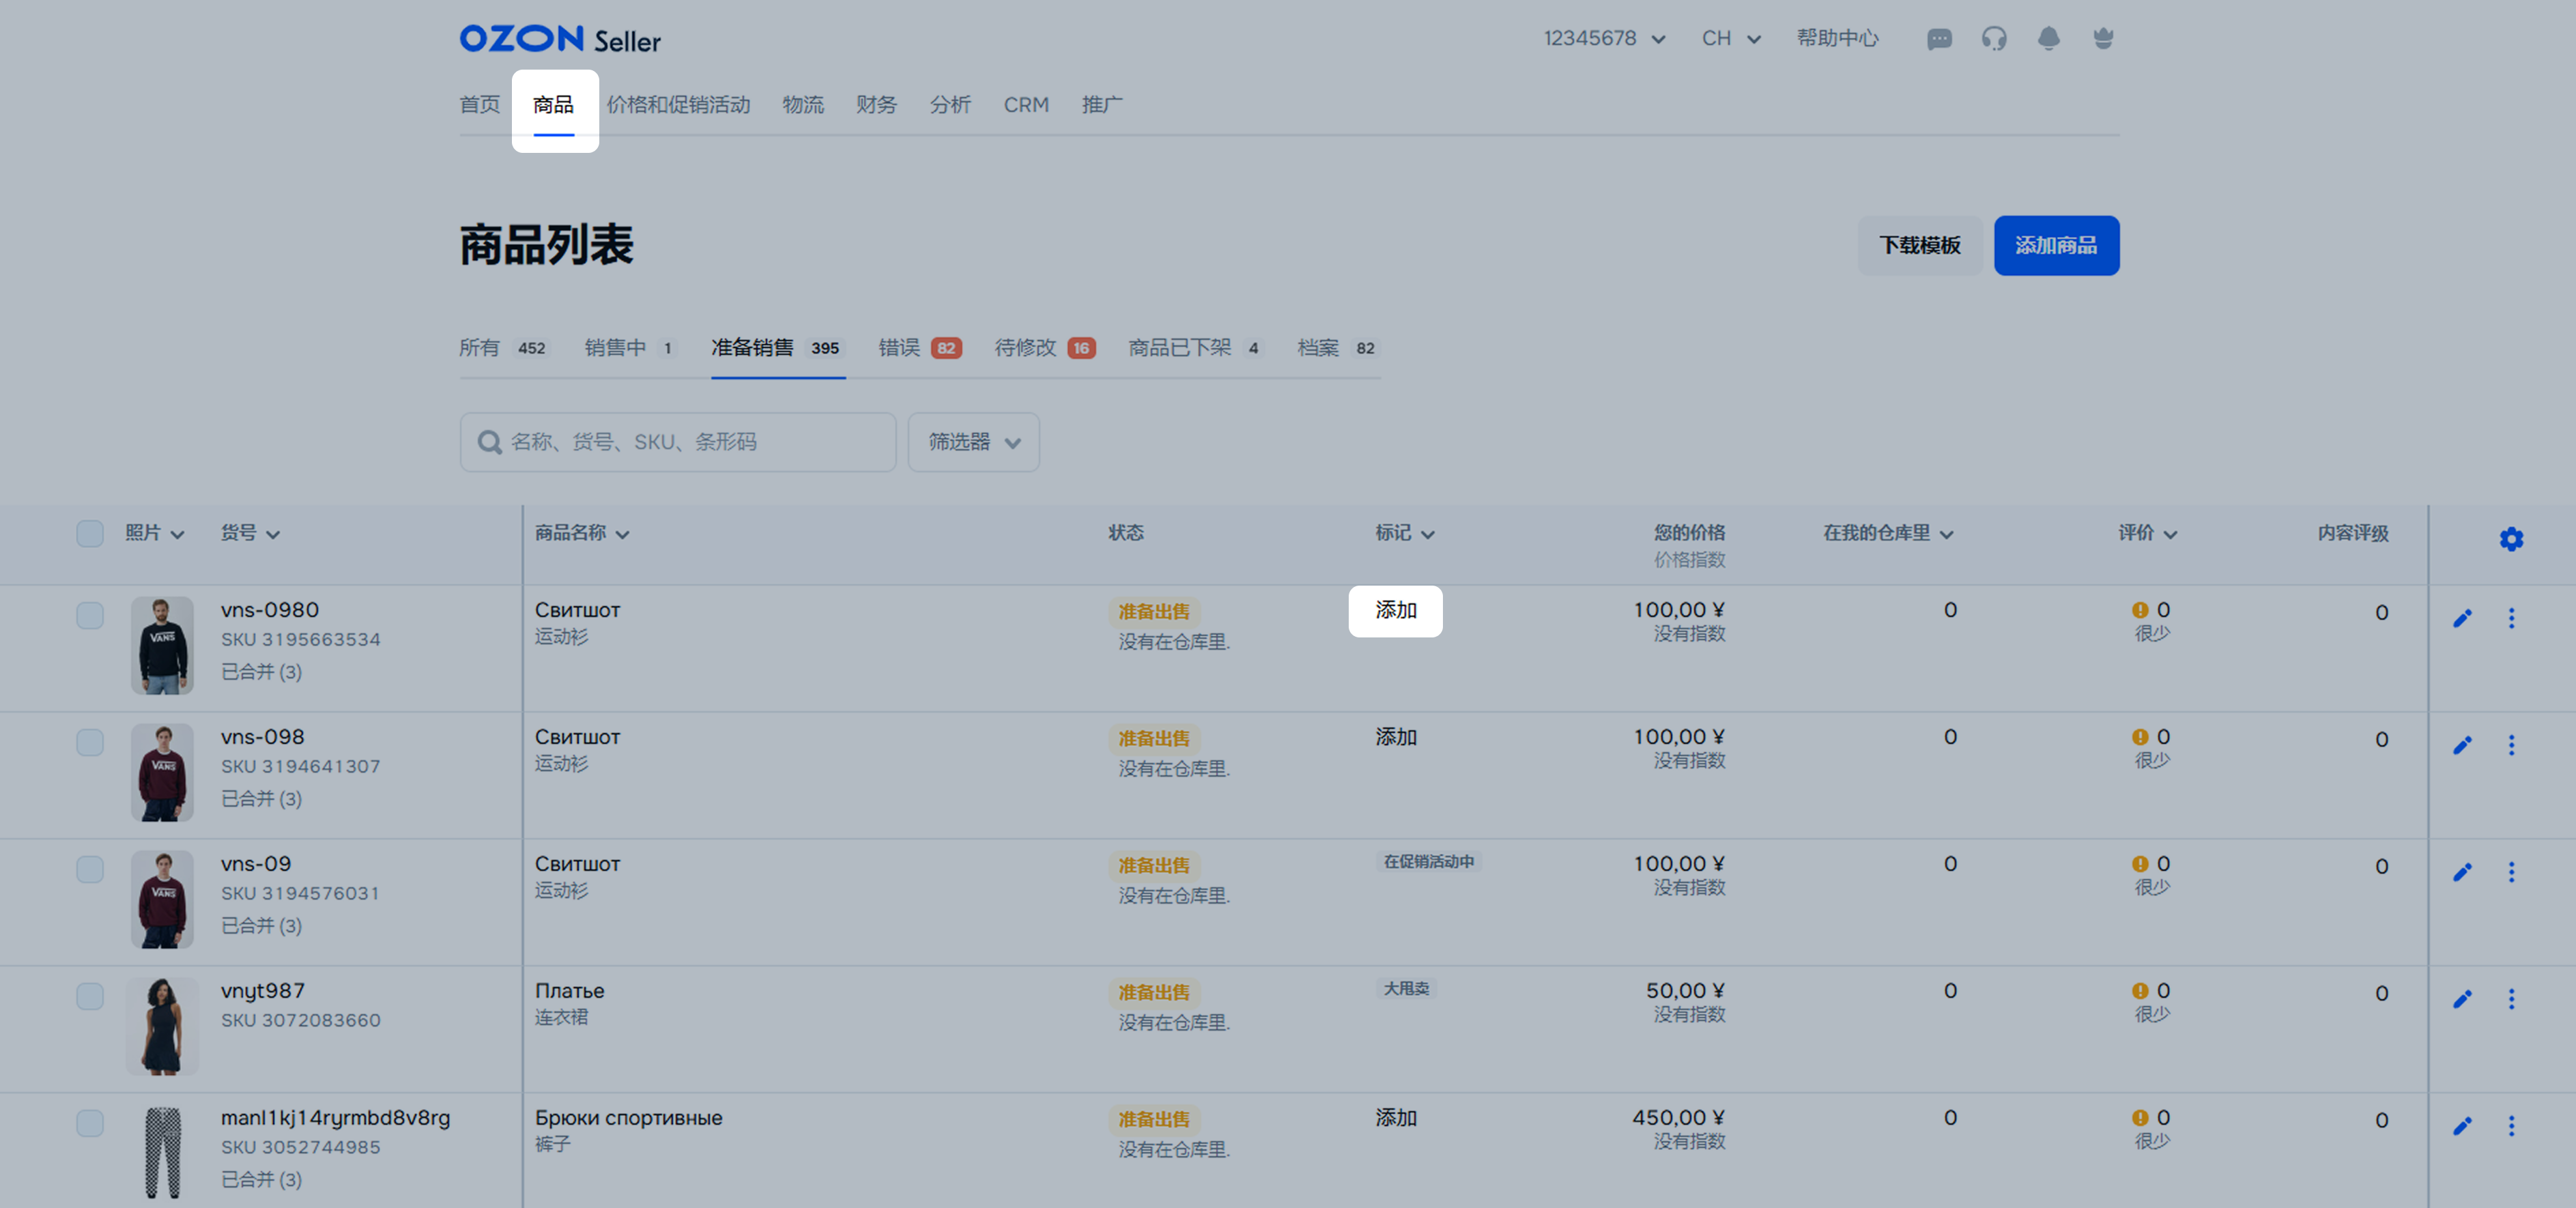Click the 添加商品 button
Screen dimensions: 2576x1208
tap(2056, 246)
